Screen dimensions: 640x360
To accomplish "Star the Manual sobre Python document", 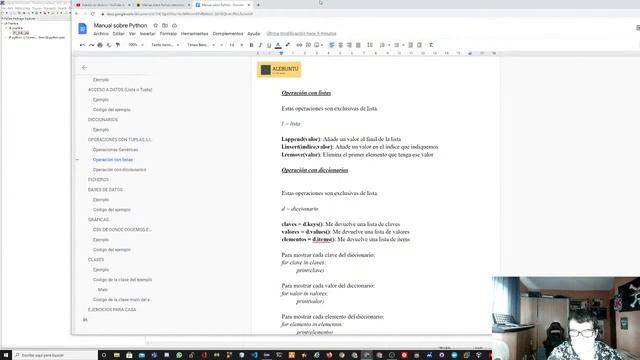I will (156, 25).
